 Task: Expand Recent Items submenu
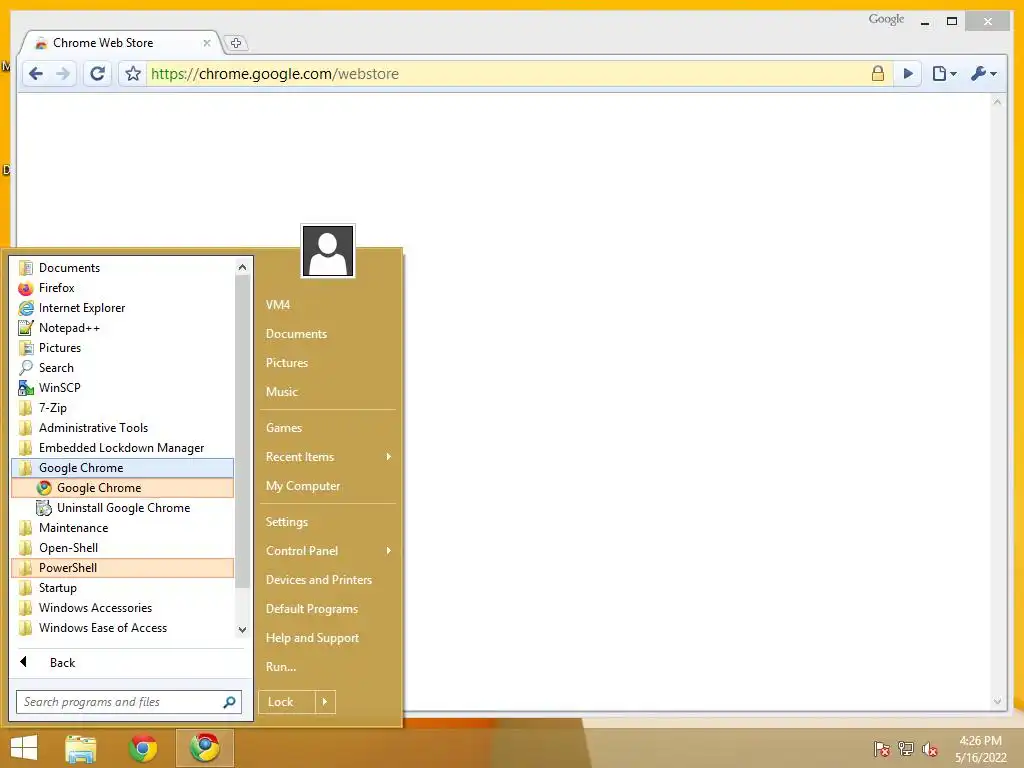pyautogui.click(x=328, y=457)
